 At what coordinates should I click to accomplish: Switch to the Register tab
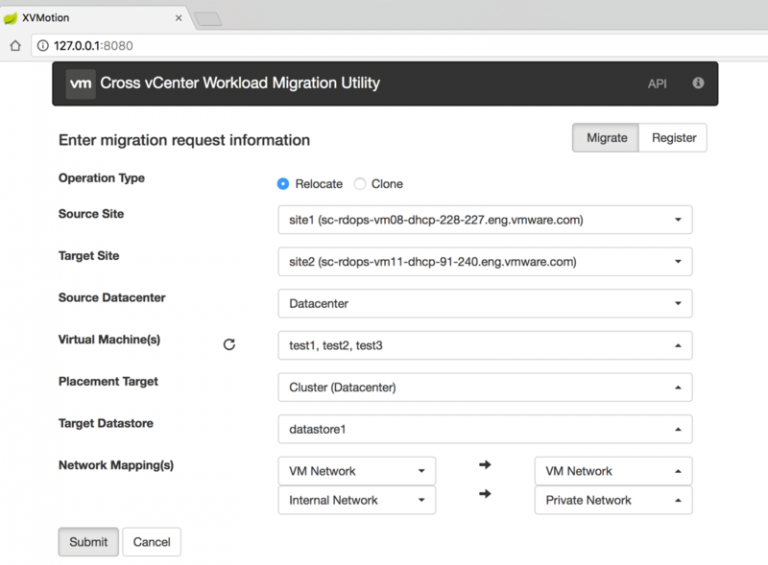click(x=673, y=138)
